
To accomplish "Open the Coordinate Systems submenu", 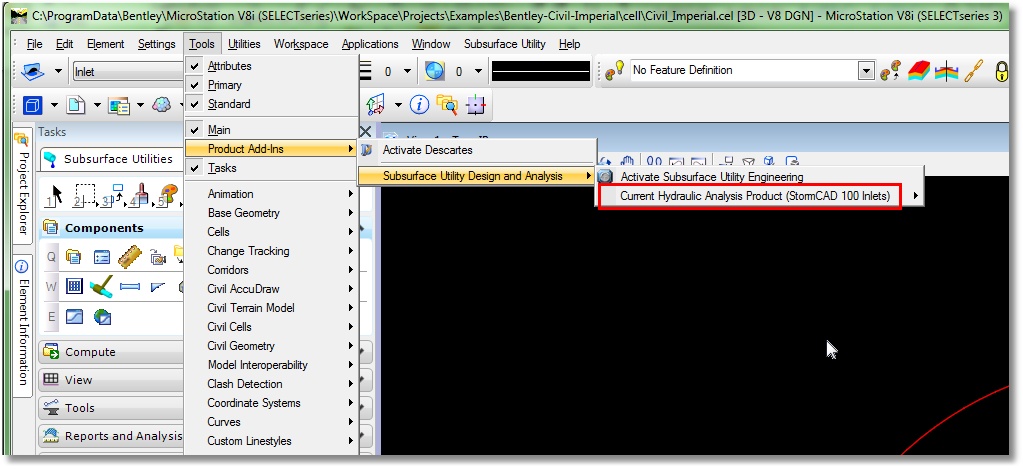I will click(271, 402).
